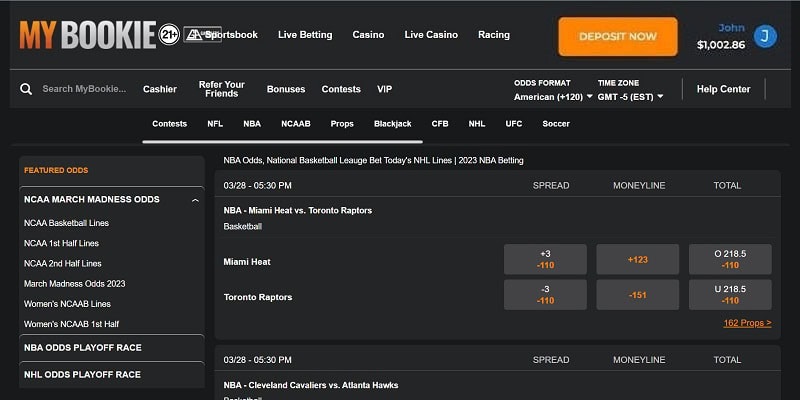Open the 162 Props link
Image resolution: width=800 pixels, height=400 pixels.
click(x=747, y=323)
